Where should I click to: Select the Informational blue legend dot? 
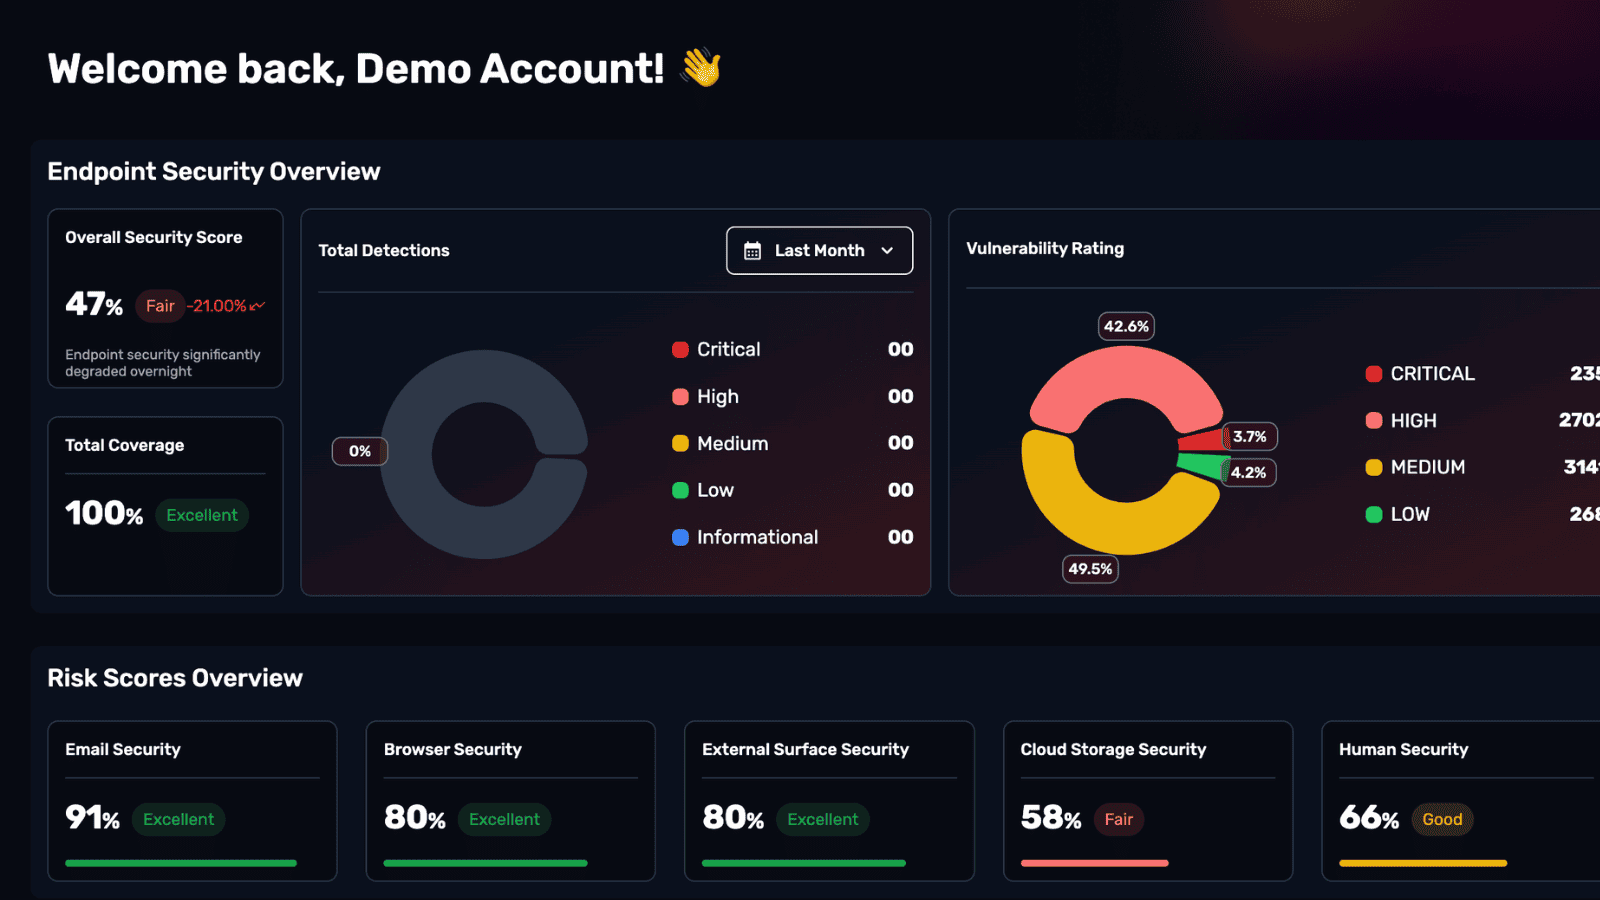click(x=680, y=537)
